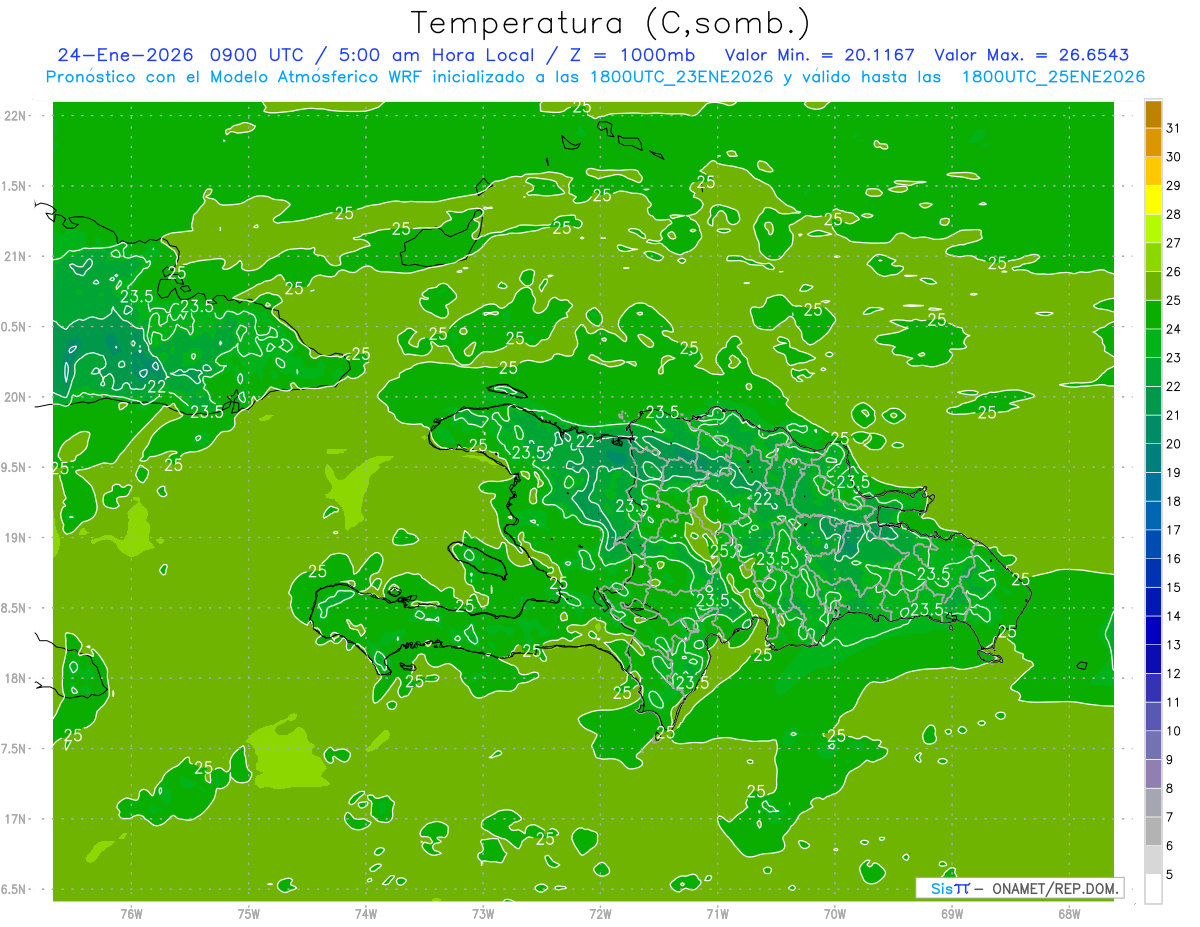
Task: Click the '20N' latitude axis label
Action: point(15,397)
